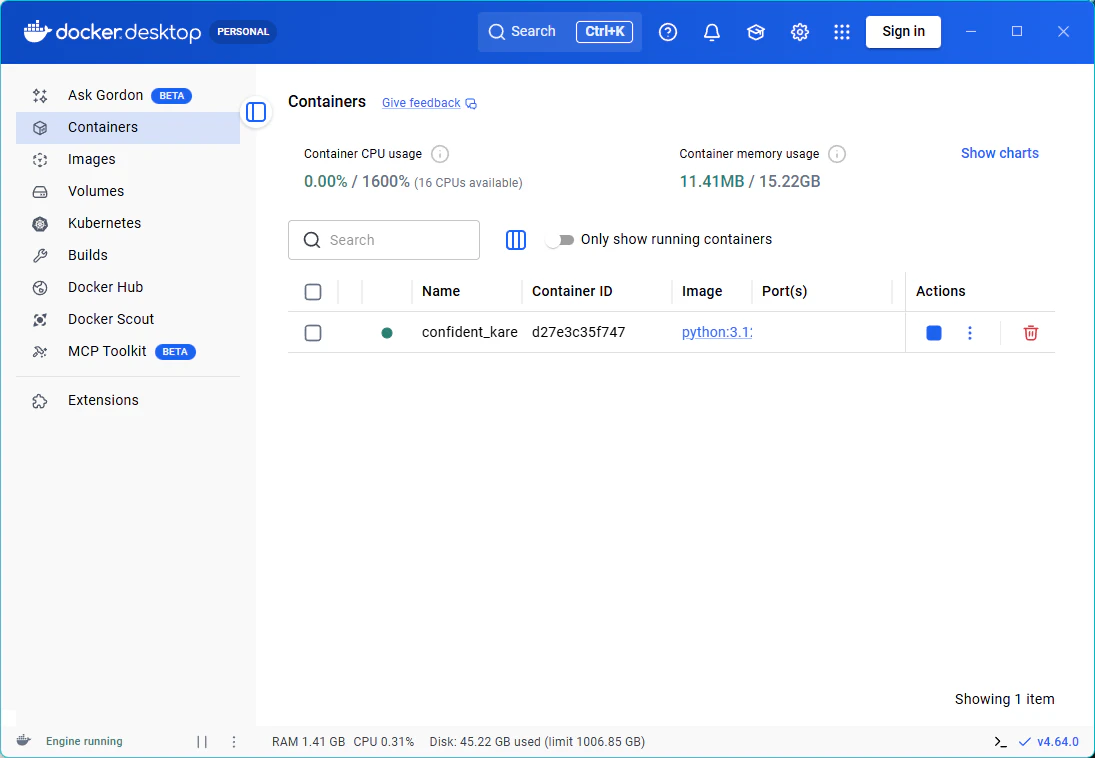Click the containers Search input field

384,240
